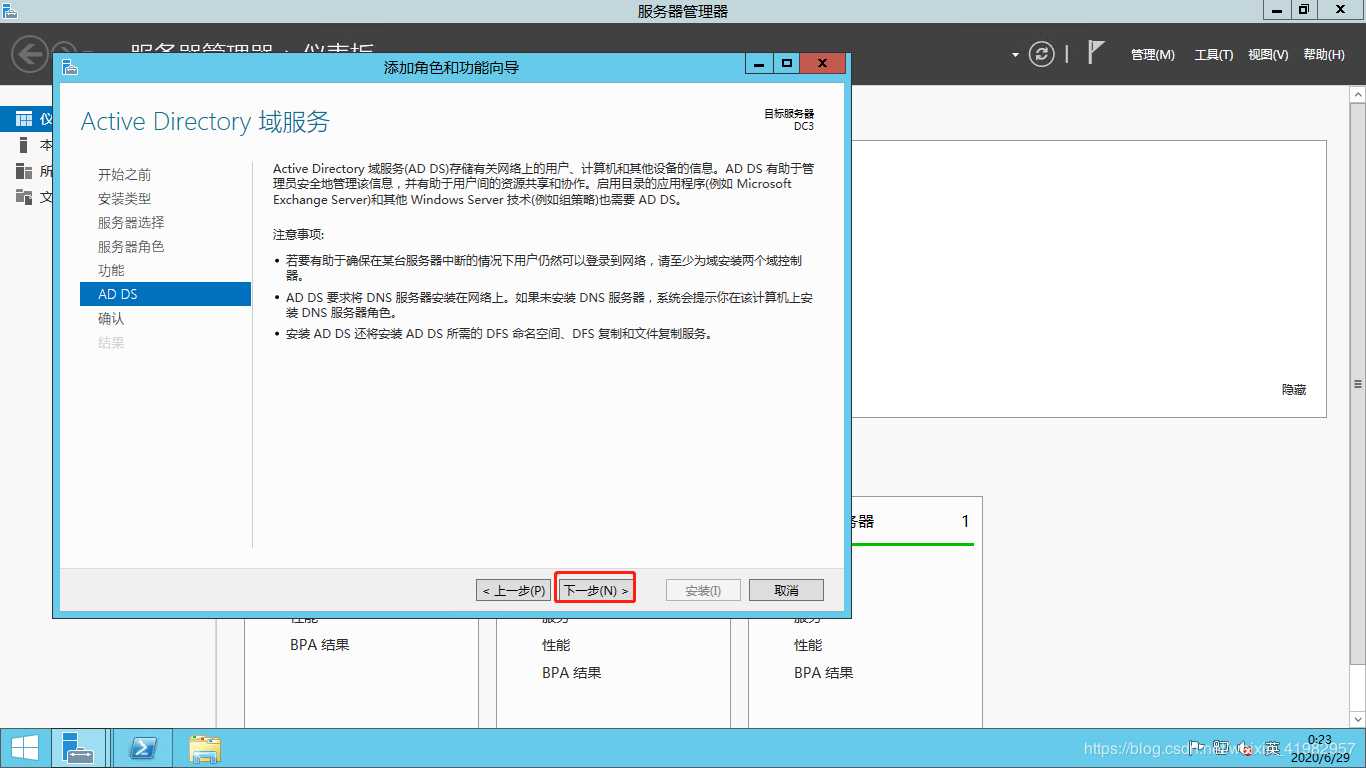The width and height of the screenshot is (1366, 768).
Task: Select the 服务器角色 wizard step
Action: [x=131, y=247]
